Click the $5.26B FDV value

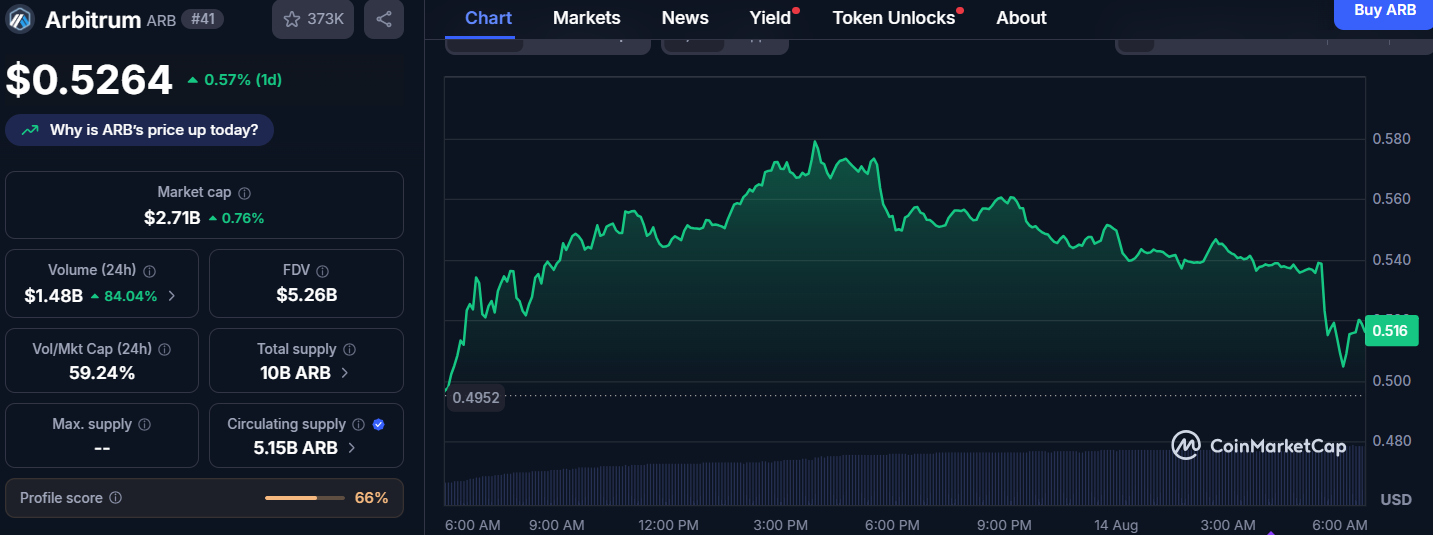(x=306, y=296)
